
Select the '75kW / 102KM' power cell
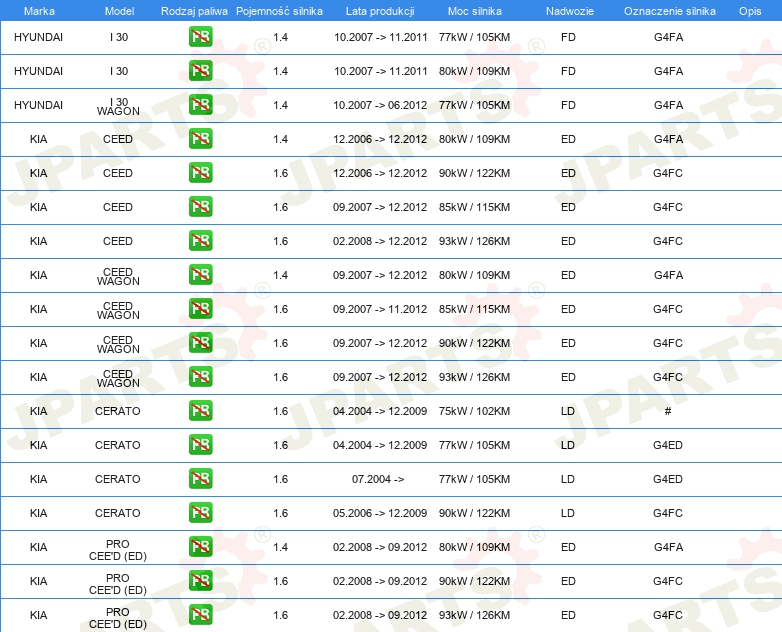(x=474, y=411)
